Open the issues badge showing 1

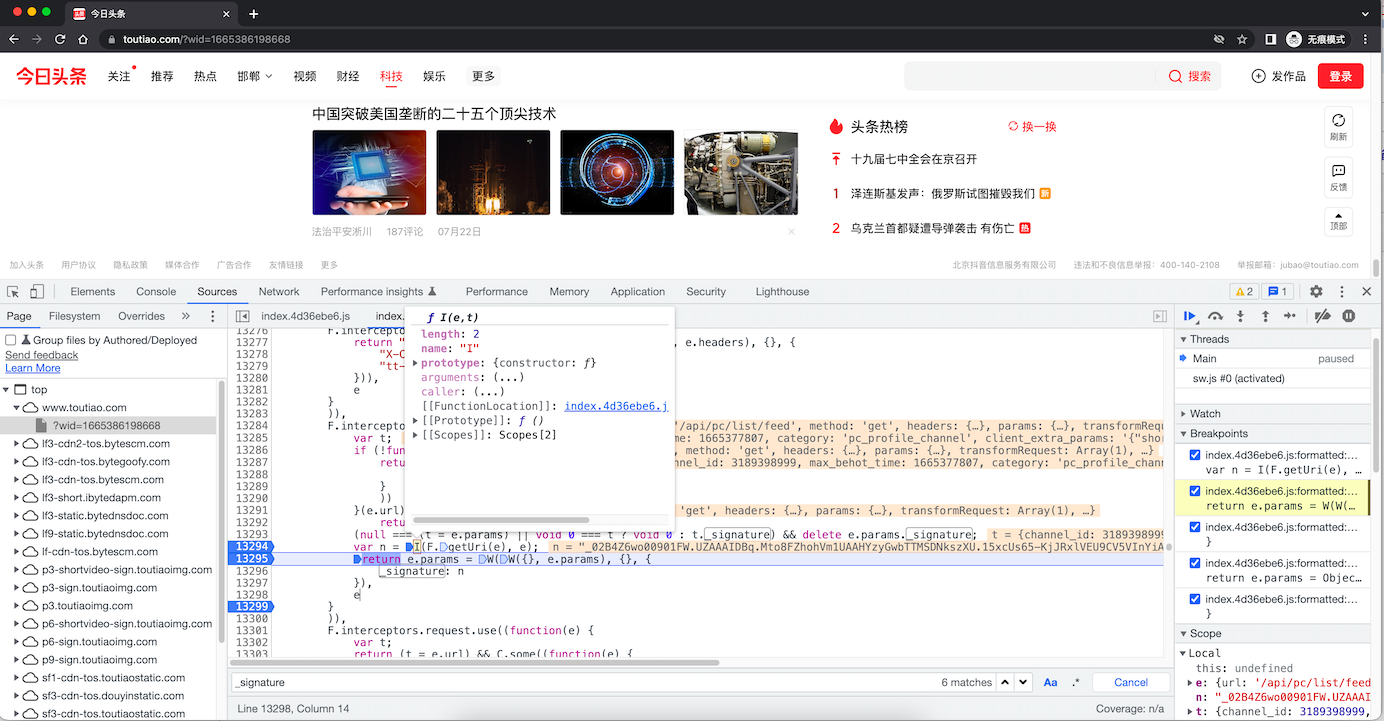coord(1277,292)
